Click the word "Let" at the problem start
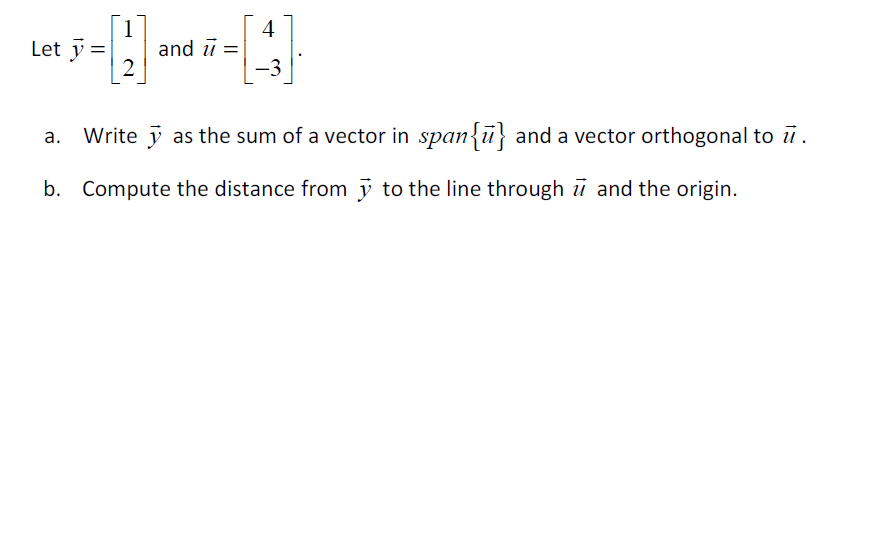Viewport: 877px width, 559px height. pyautogui.click(x=46, y=49)
